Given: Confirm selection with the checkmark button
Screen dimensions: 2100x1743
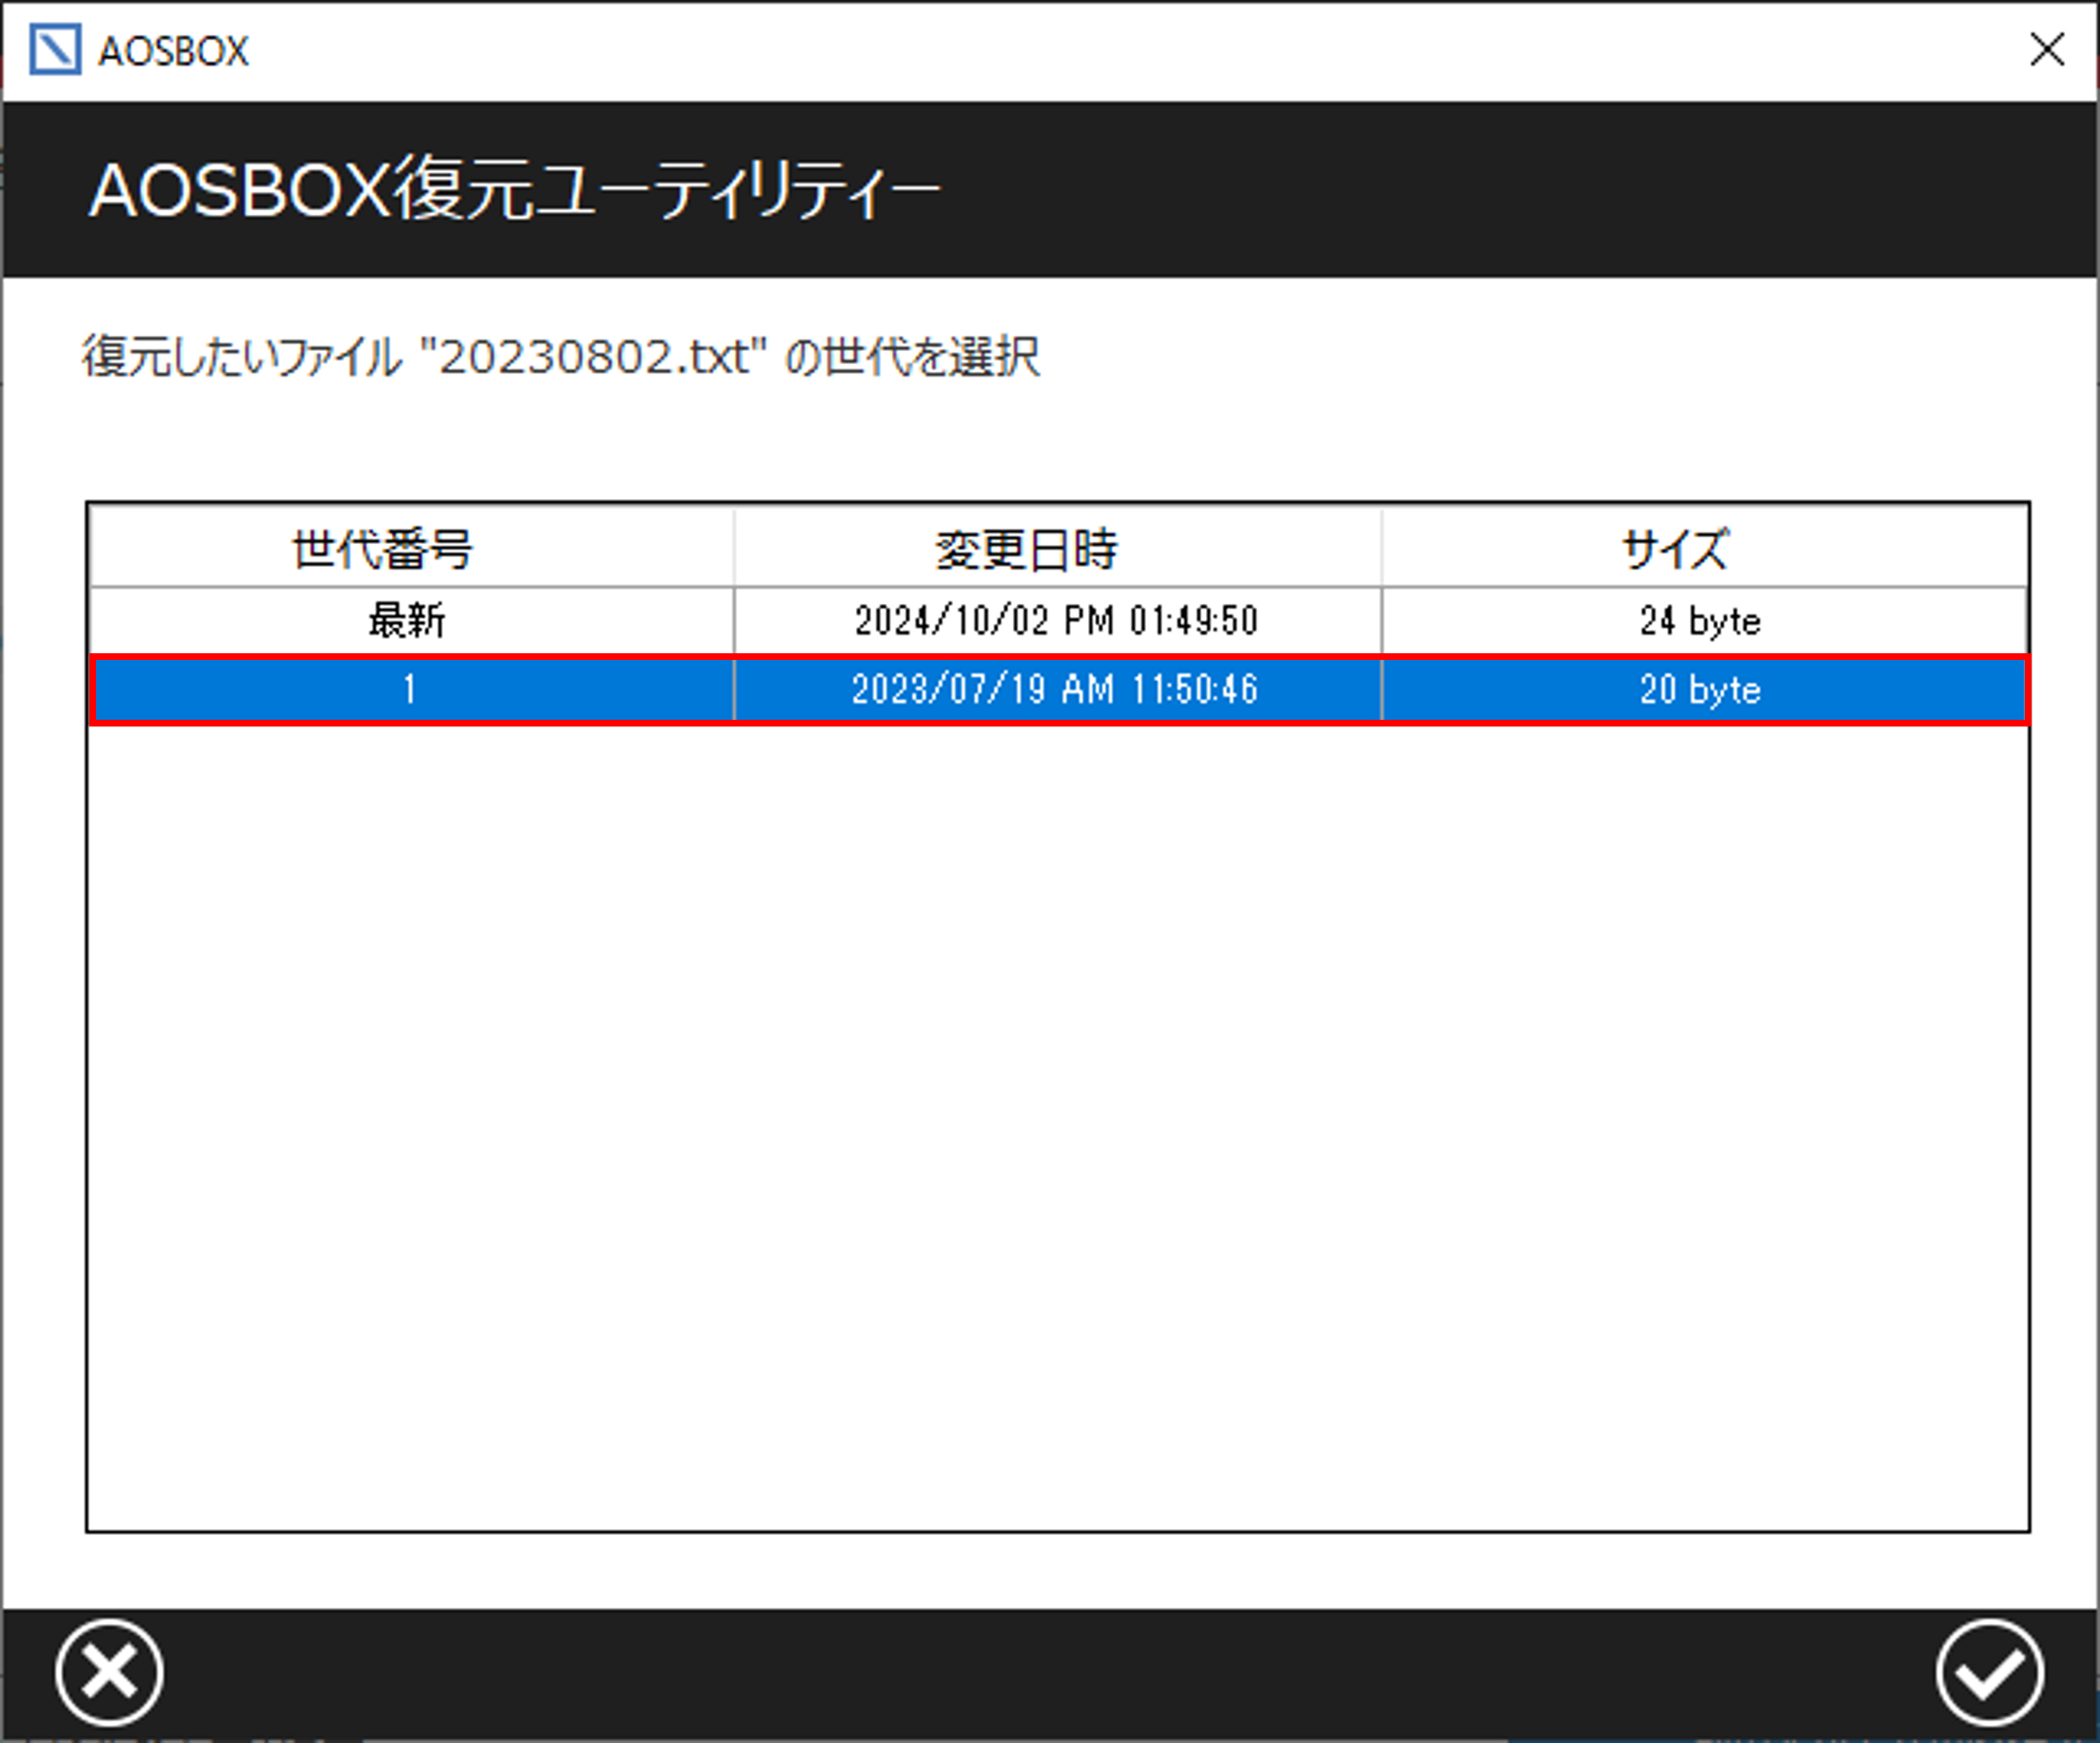Looking at the screenshot, I should 1988,1673.
